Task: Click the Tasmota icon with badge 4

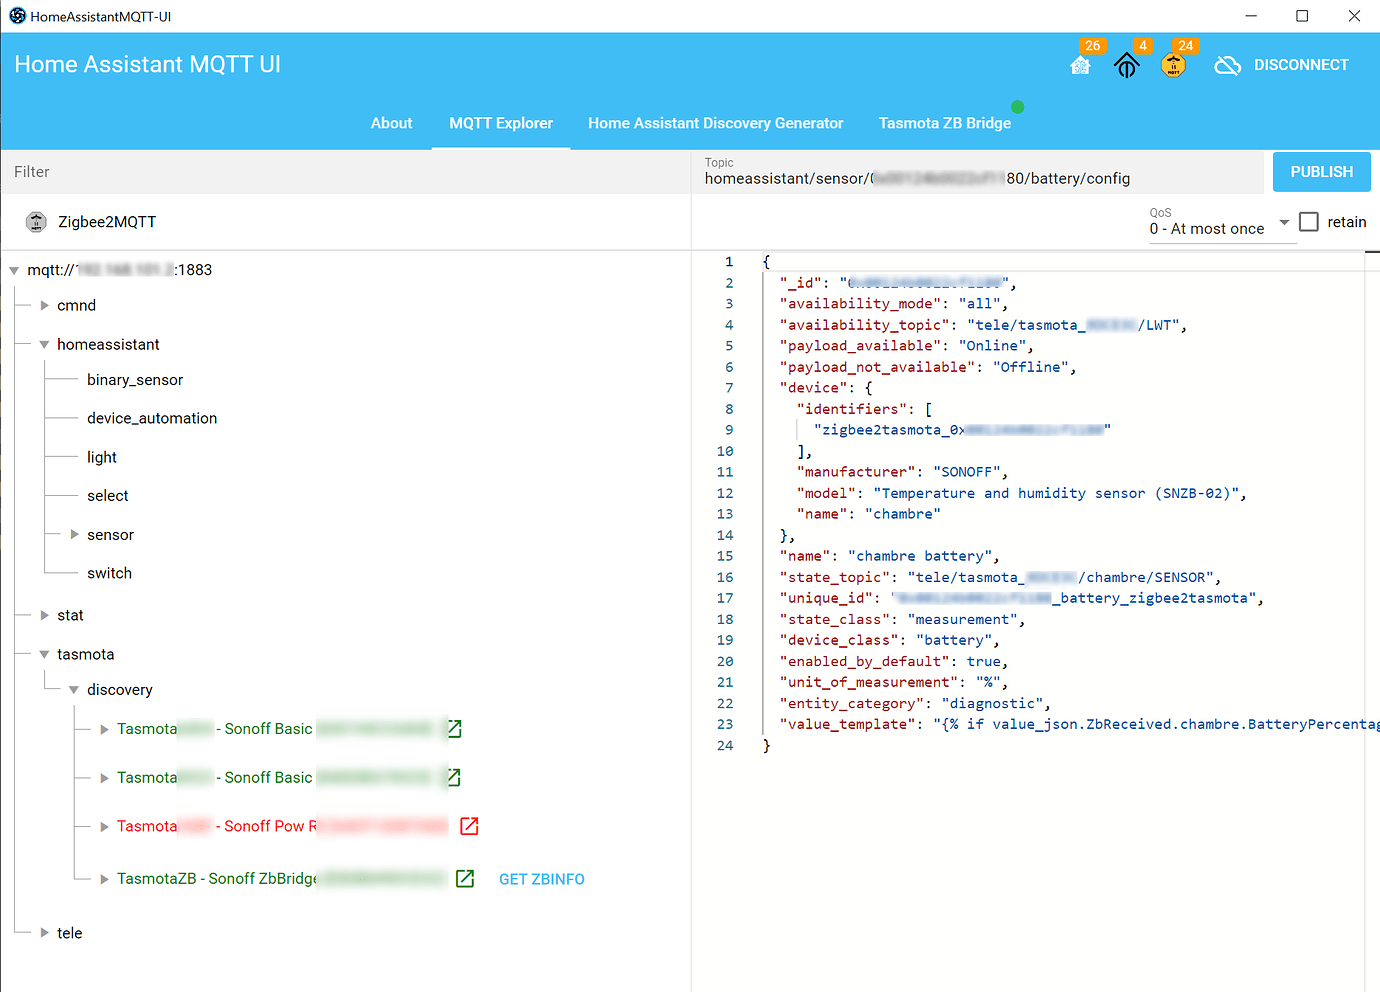Action: coord(1127,65)
